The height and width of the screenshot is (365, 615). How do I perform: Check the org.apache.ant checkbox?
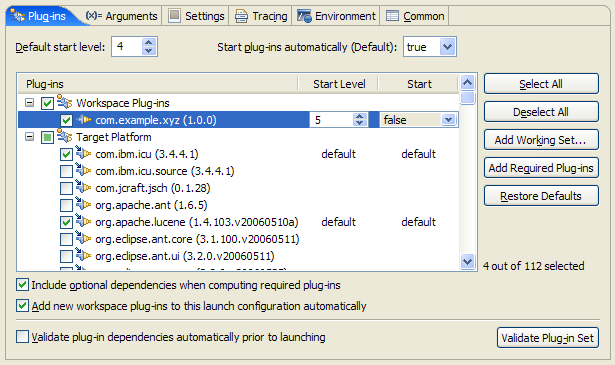[x=66, y=205]
